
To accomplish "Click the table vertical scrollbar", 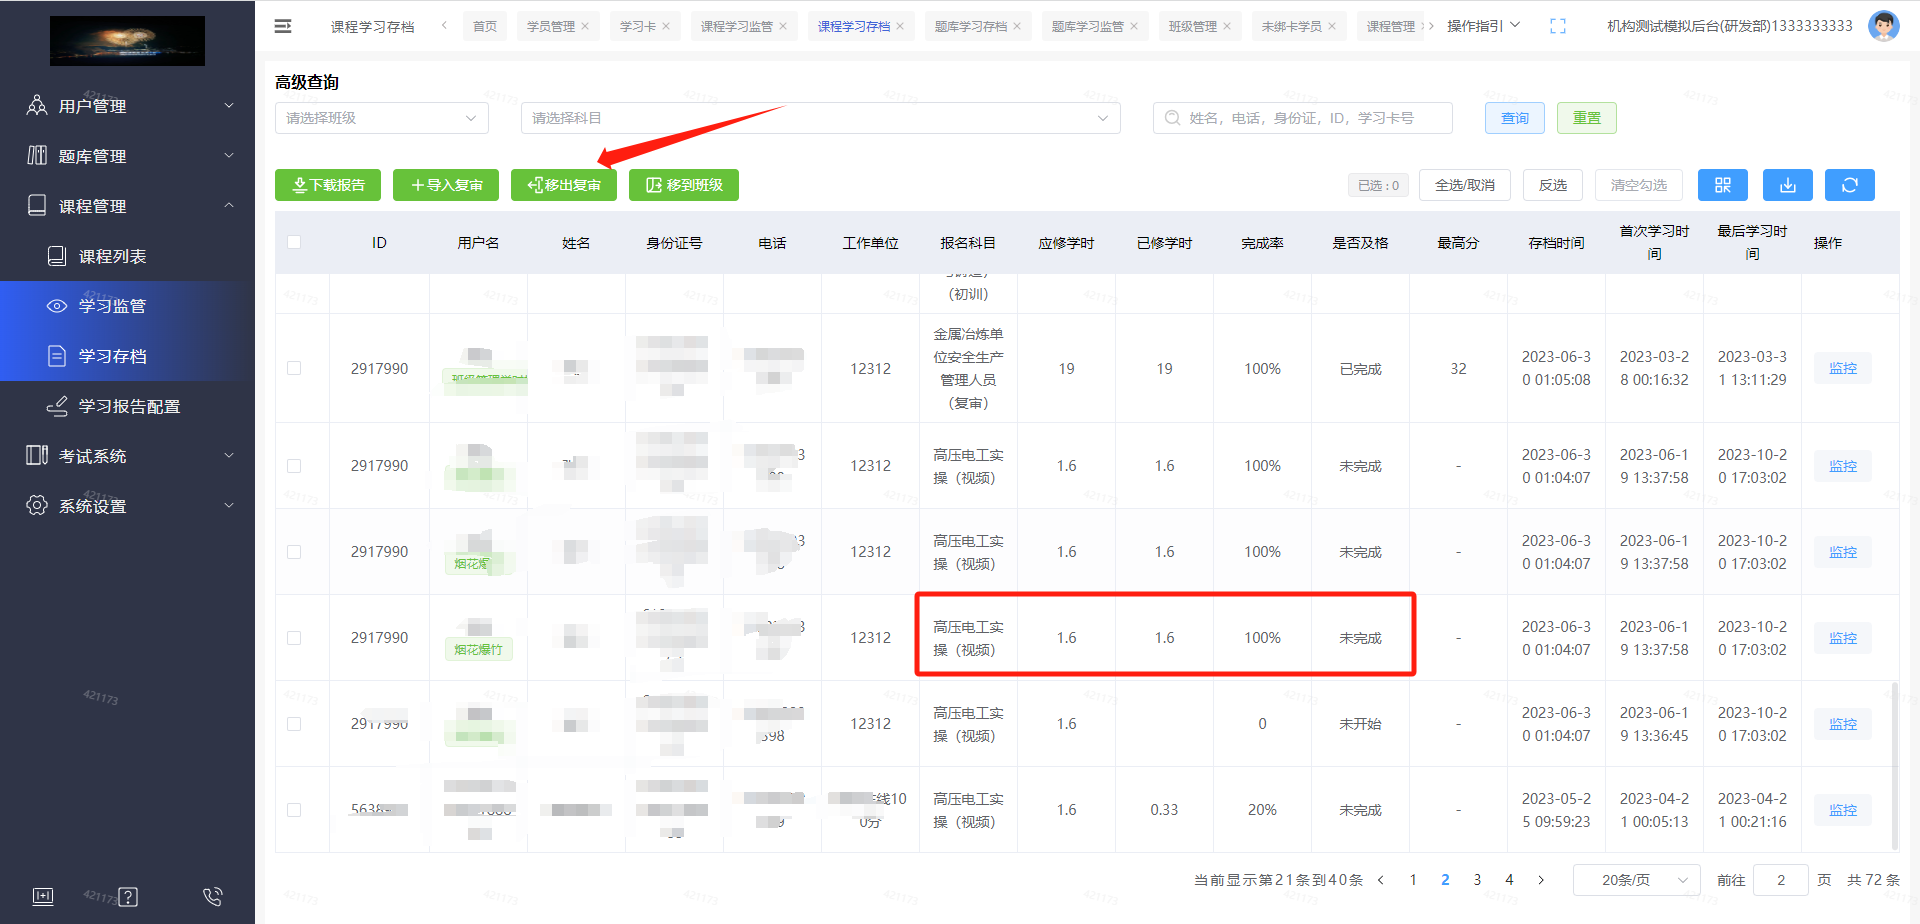I will coord(1895,765).
